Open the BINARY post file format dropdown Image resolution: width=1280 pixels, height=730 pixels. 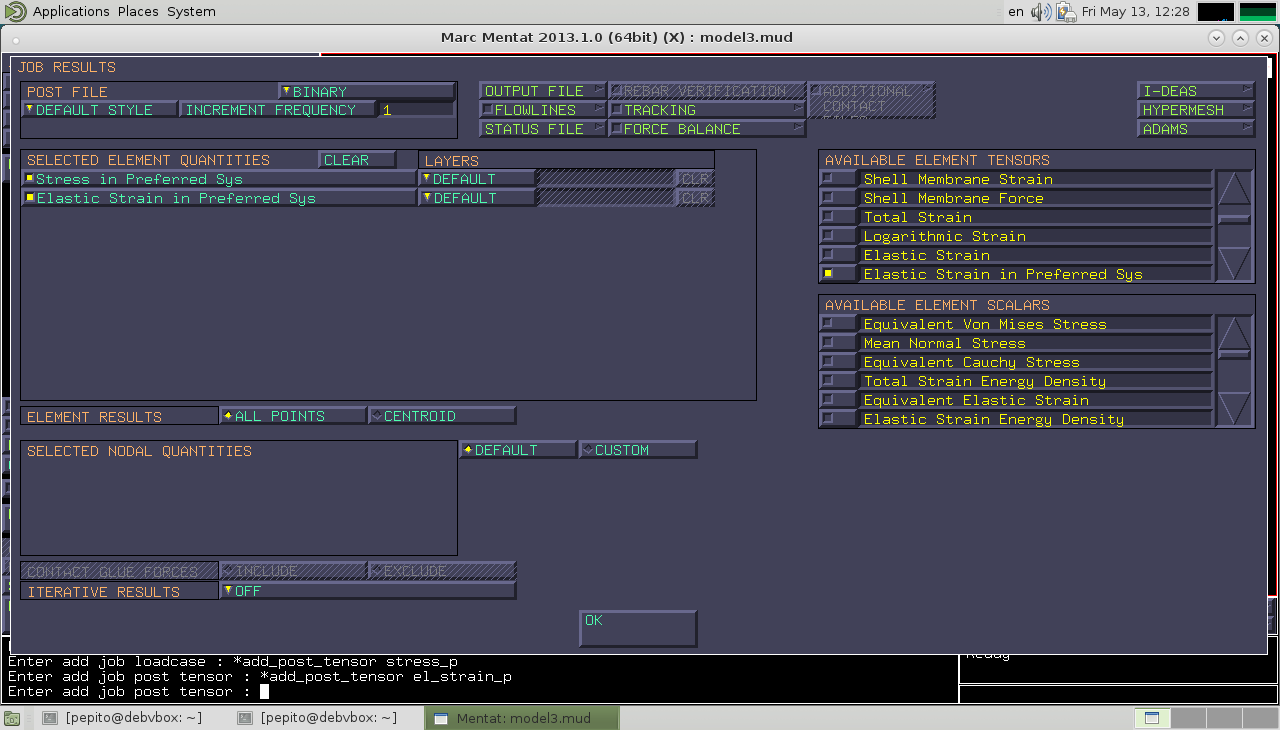point(366,91)
